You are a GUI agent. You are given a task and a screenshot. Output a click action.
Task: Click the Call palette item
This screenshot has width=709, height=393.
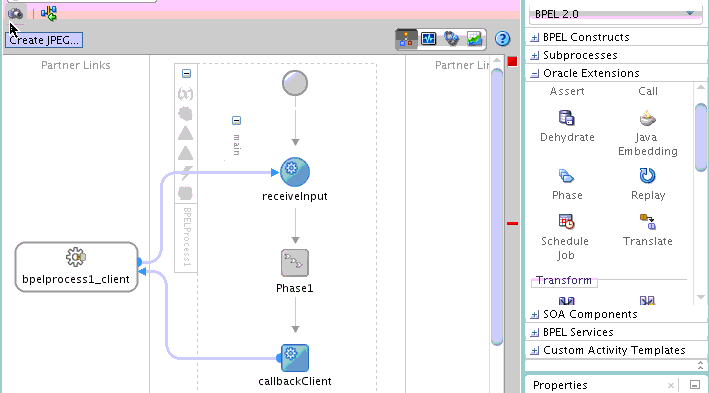click(x=648, y=91)
